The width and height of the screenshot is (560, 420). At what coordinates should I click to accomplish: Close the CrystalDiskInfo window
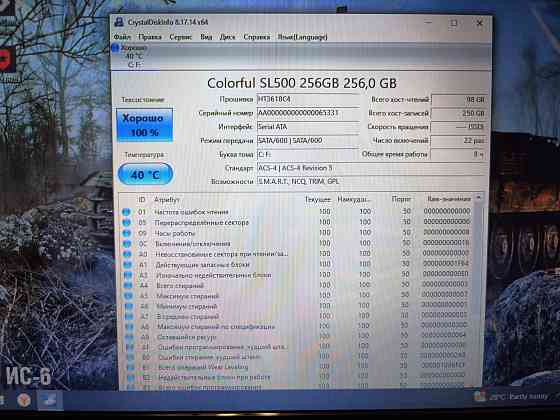click(x=479, y=23)
